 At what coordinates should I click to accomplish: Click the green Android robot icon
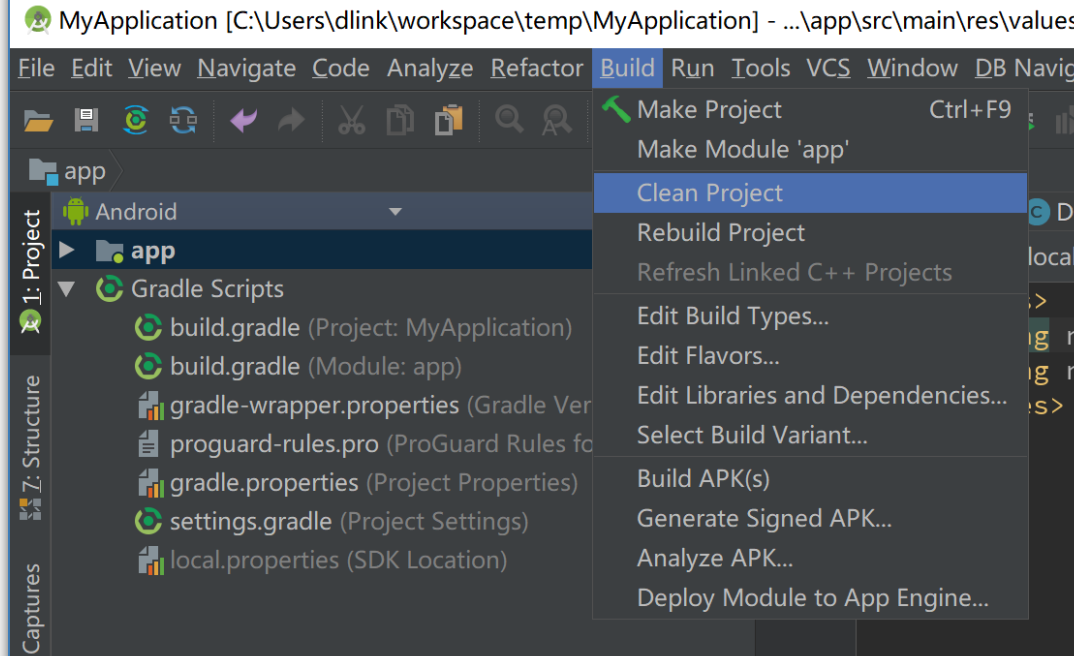(76, 212)
